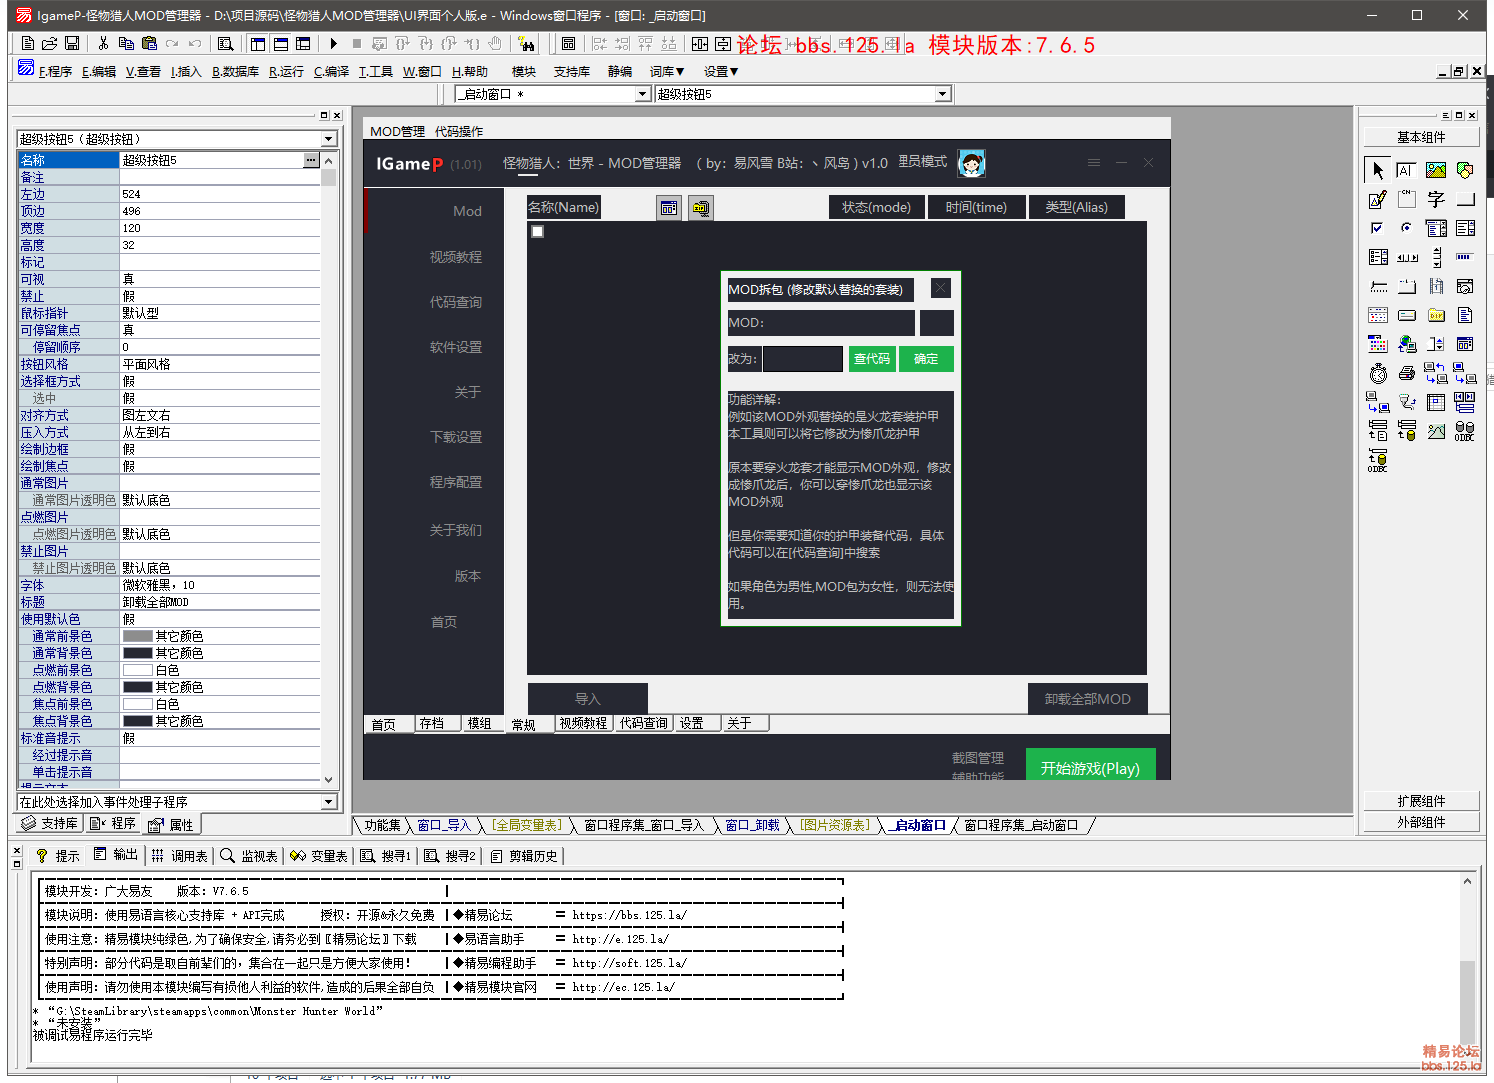Viewport: 1494px width, 1083px height.
Task: Tick the checkbox in the MOD list
Action: 538,231
